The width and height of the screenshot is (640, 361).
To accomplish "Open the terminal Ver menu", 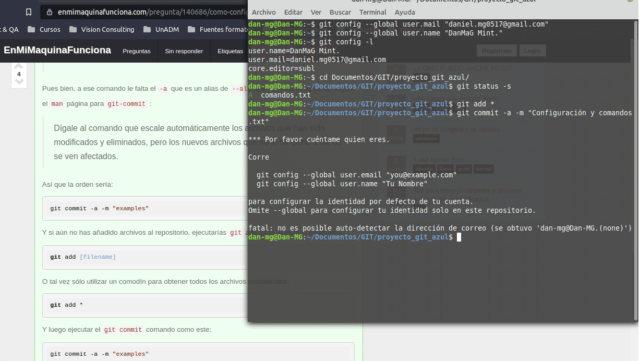I will coord(316,12).
